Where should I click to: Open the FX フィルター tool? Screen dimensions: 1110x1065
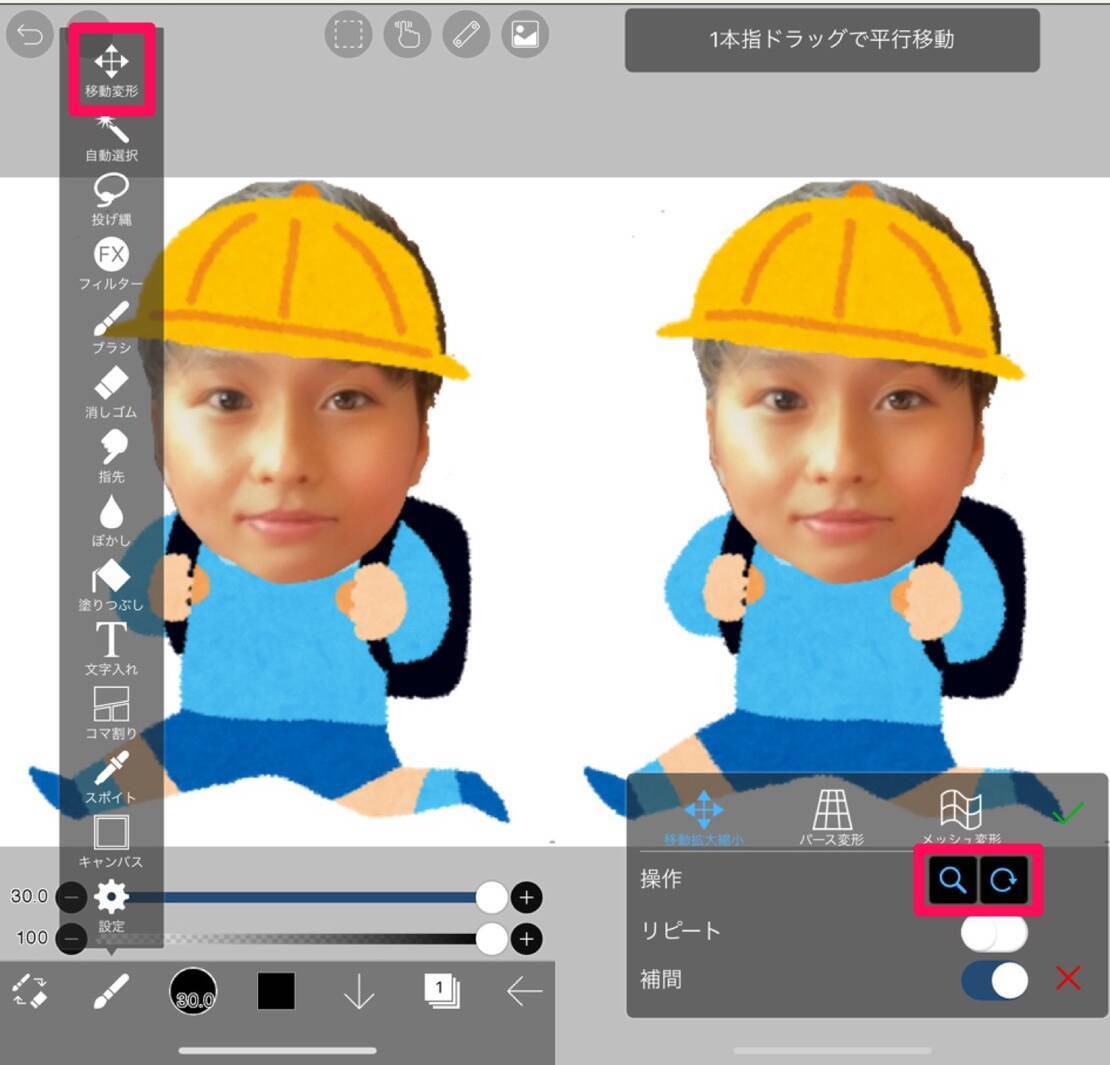[111, 265]
